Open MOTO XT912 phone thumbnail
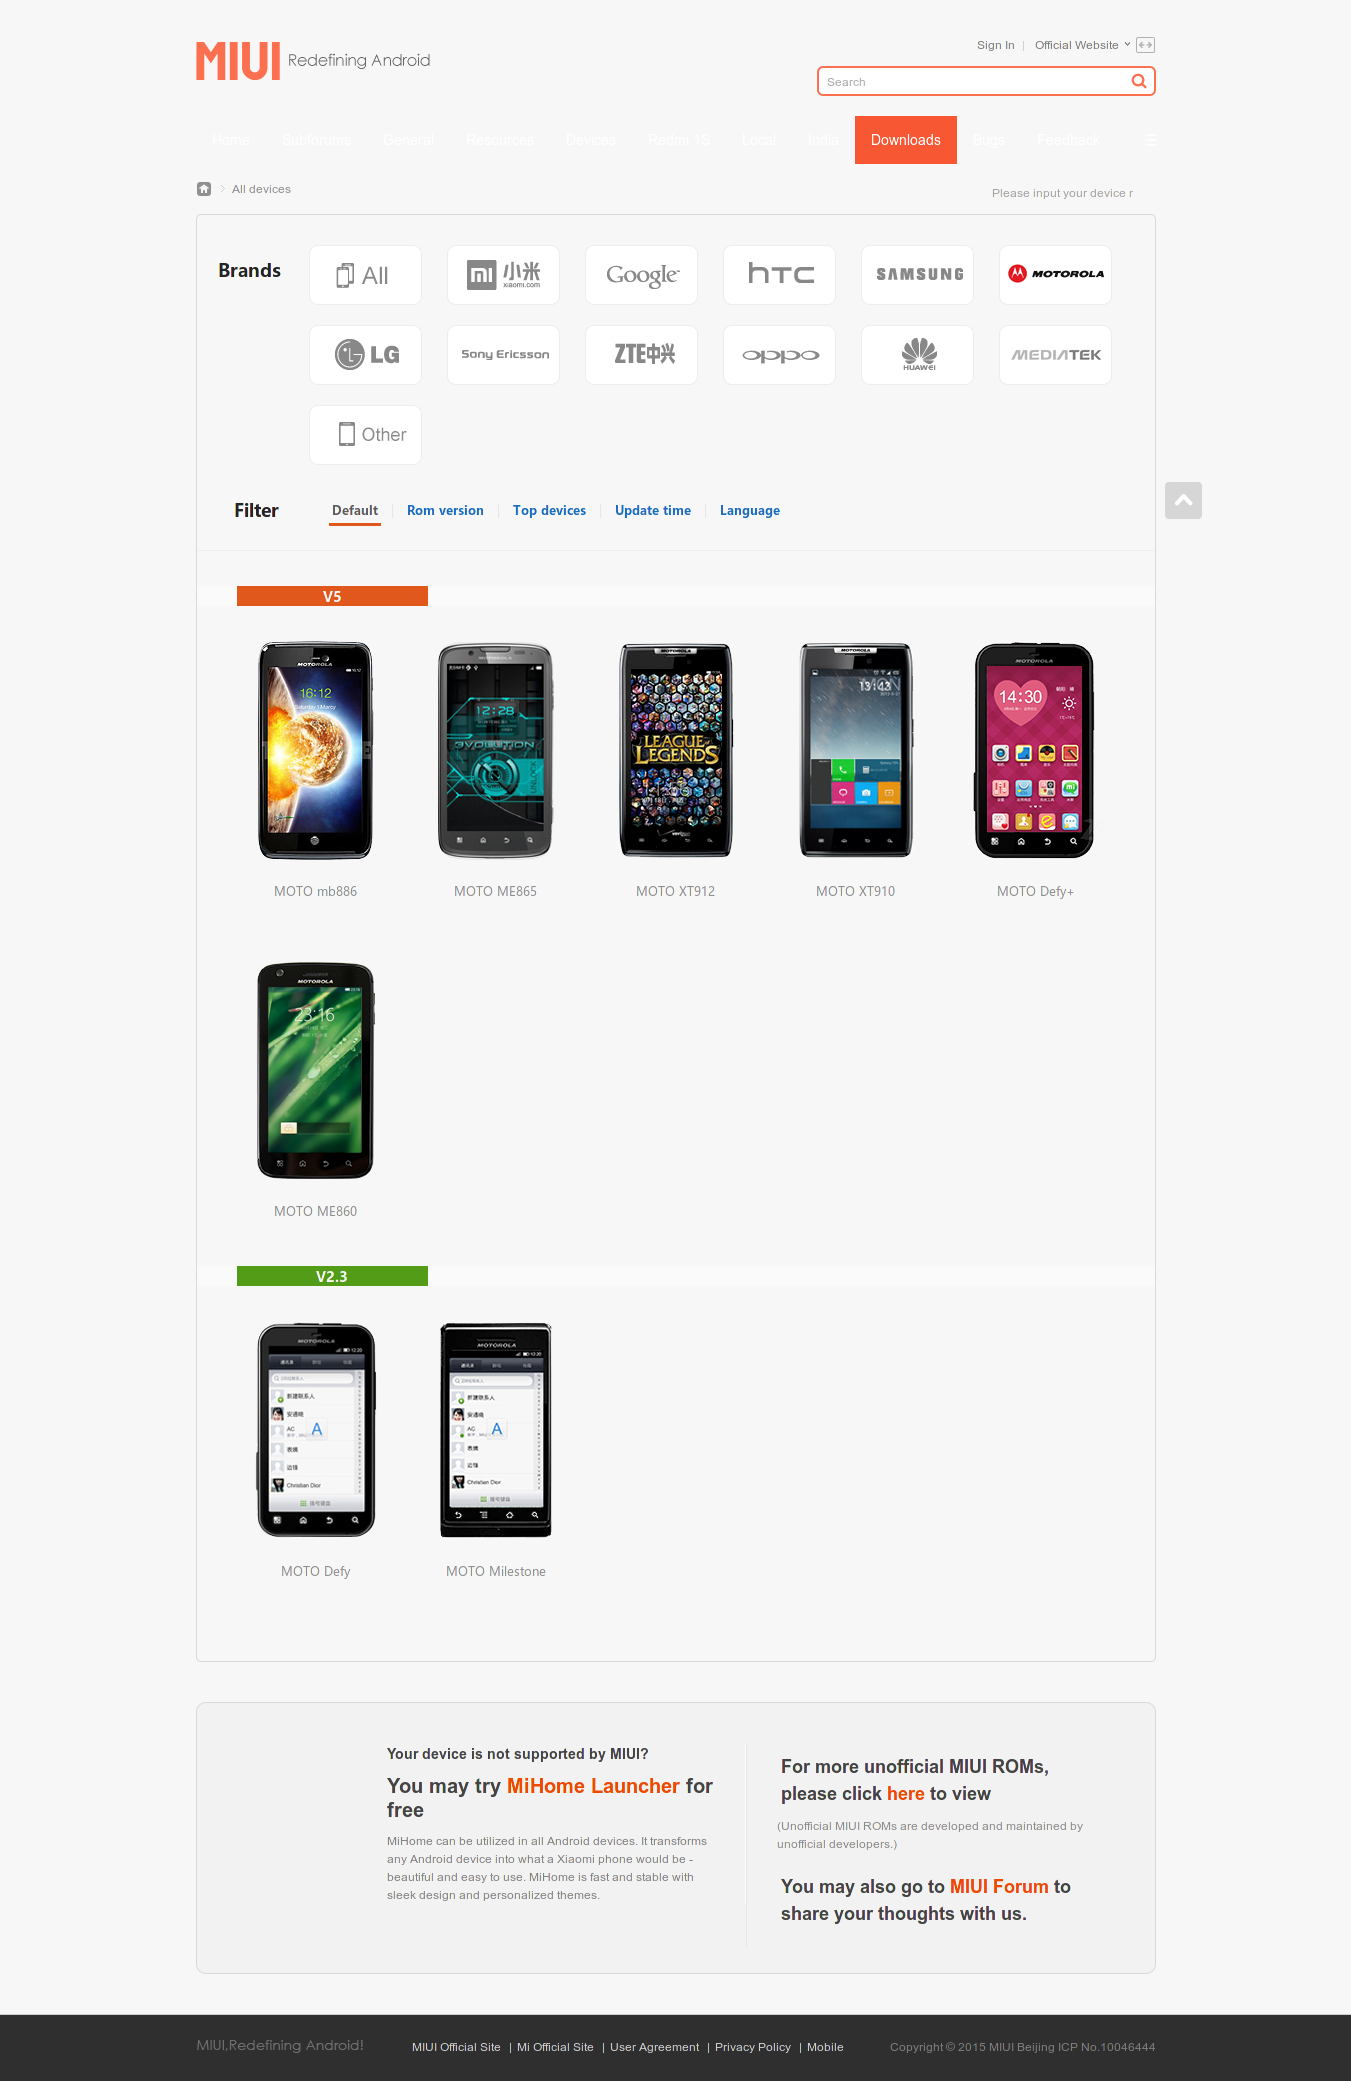 [x=676, y=750]
